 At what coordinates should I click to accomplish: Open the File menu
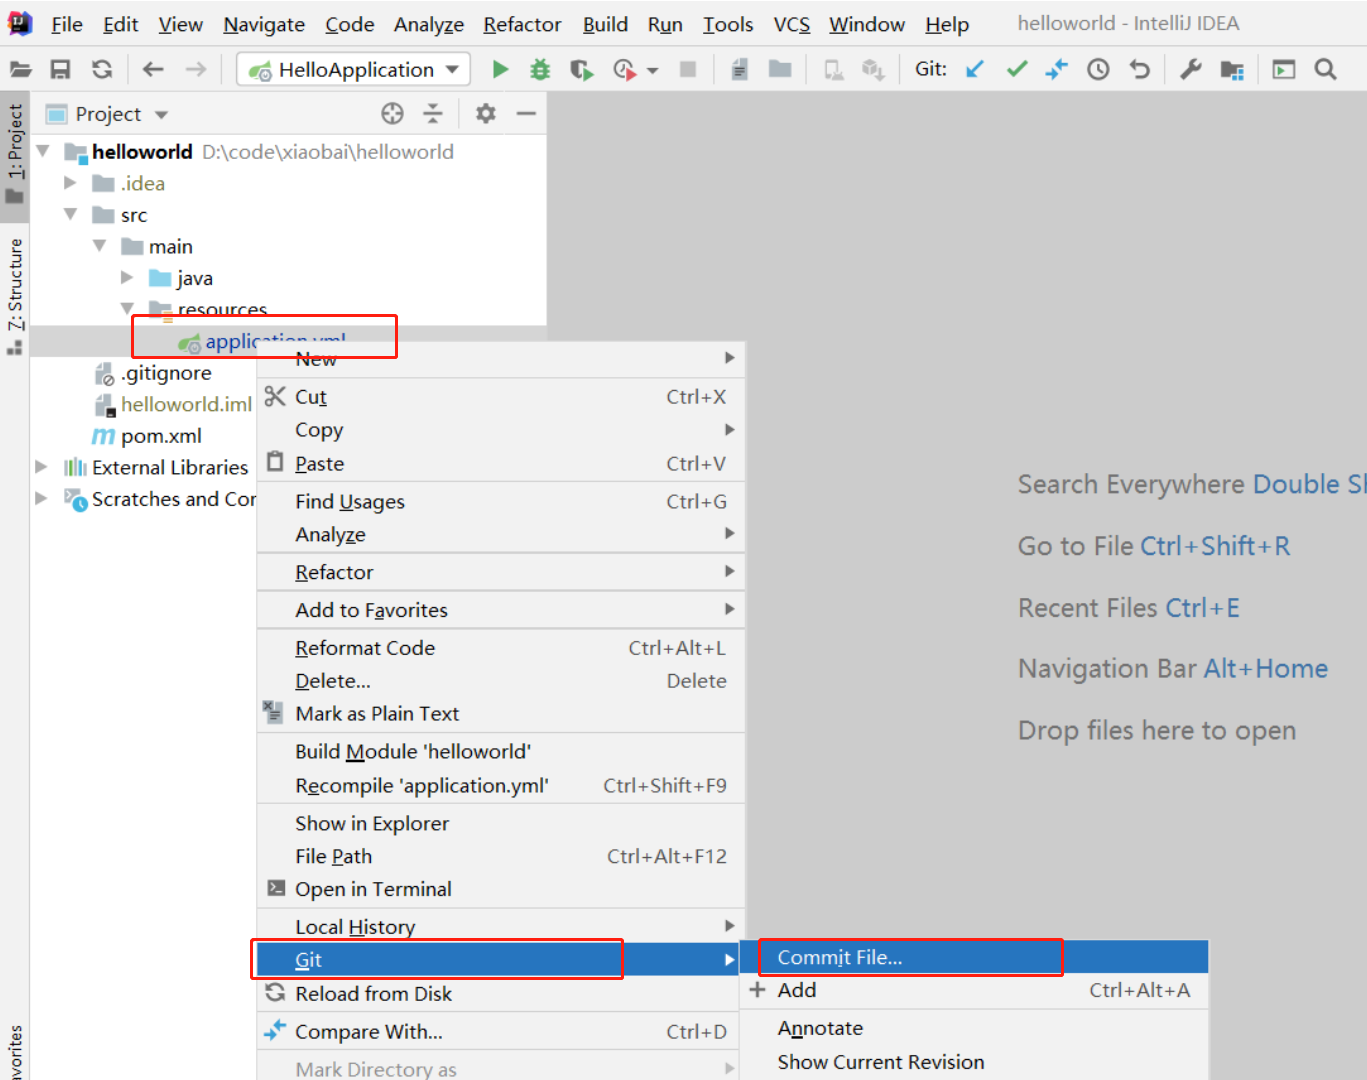pos(67,24)
